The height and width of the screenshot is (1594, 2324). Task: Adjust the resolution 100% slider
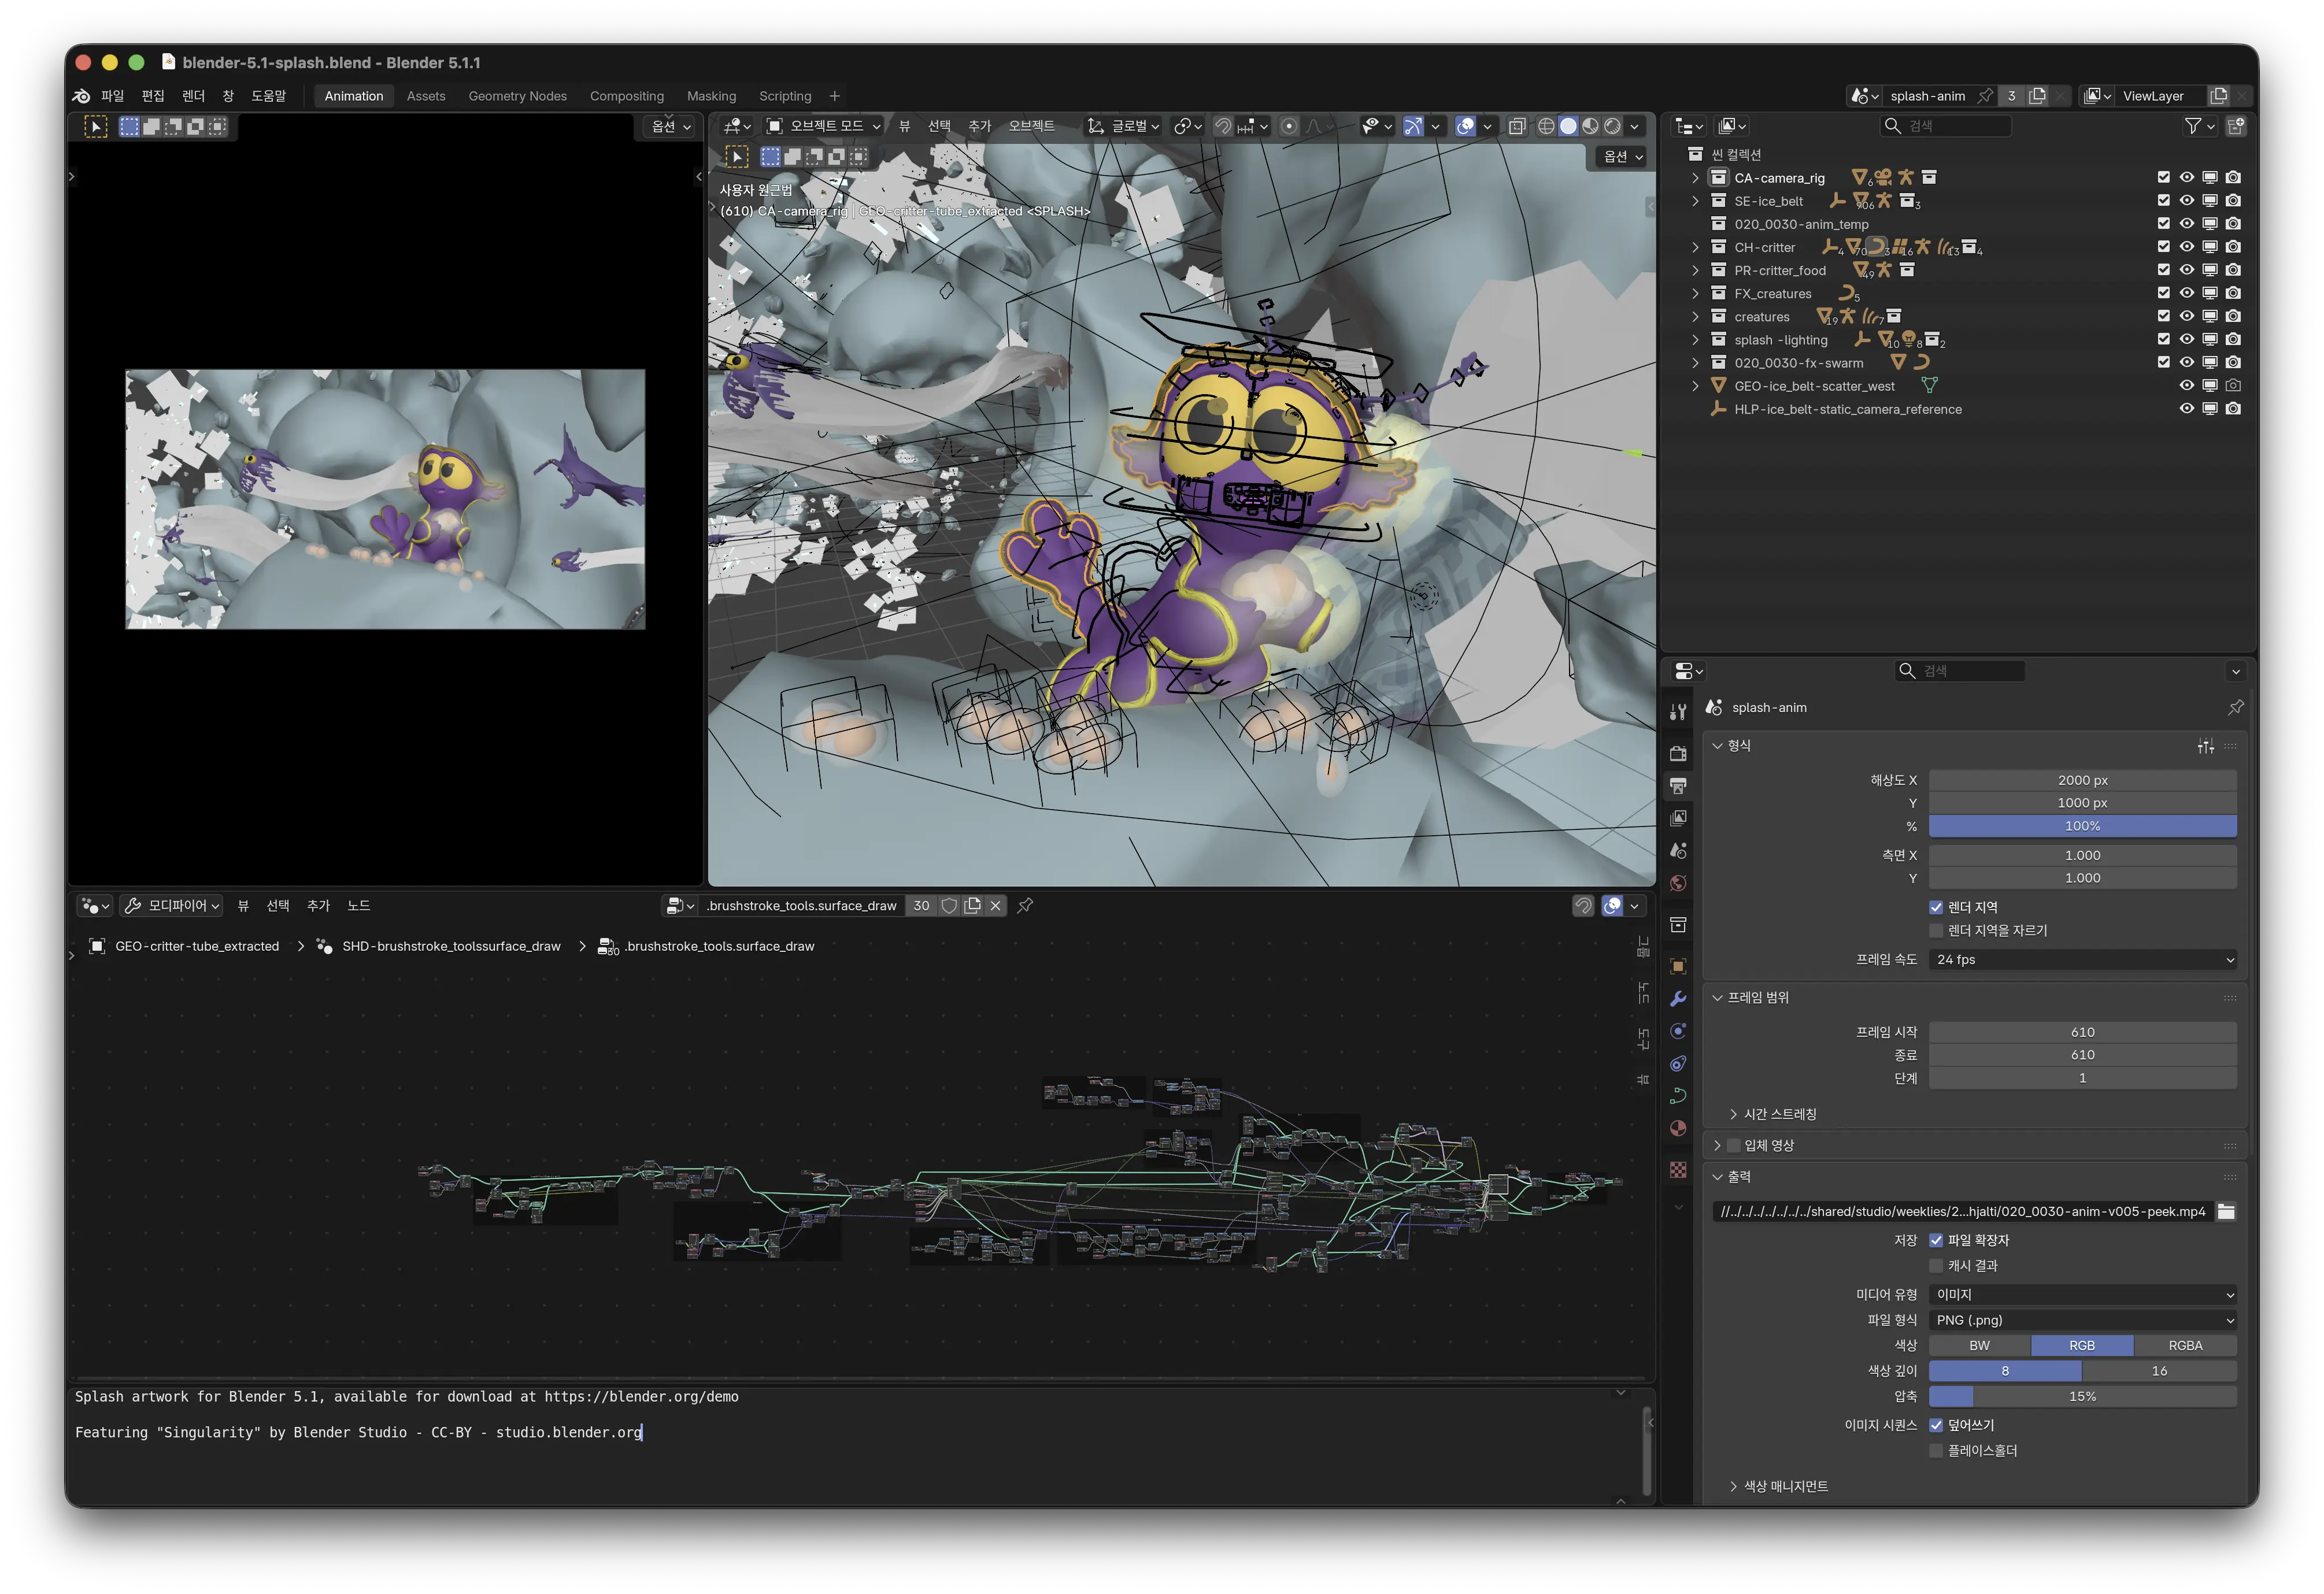click(2083, 826)
